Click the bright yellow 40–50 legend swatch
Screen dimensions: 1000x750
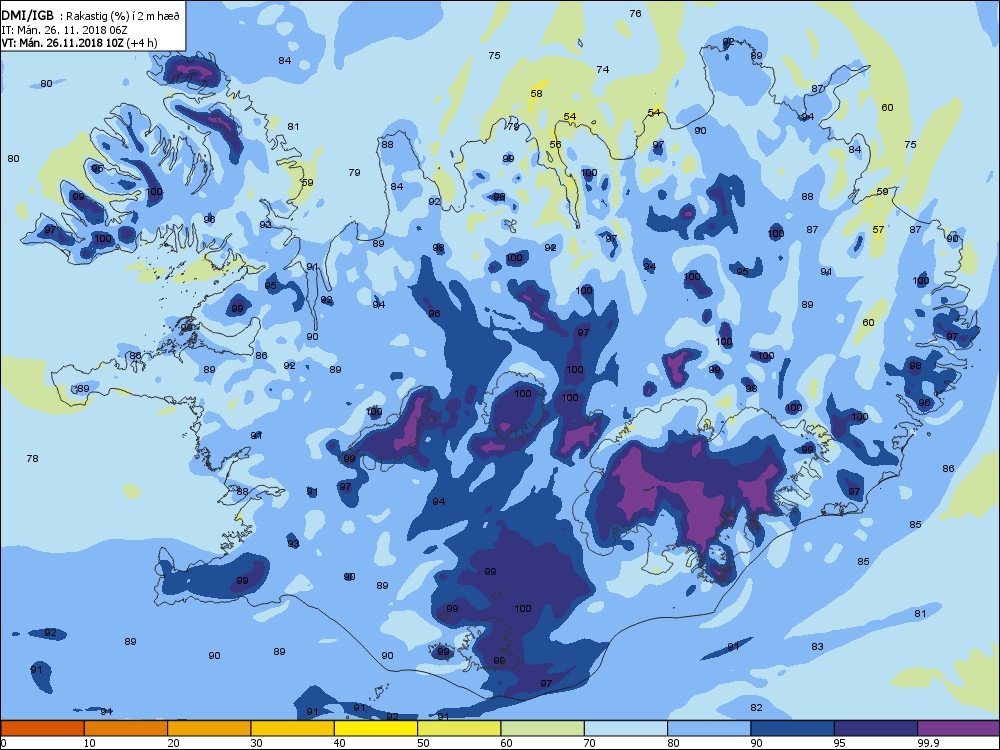(376, 728)
